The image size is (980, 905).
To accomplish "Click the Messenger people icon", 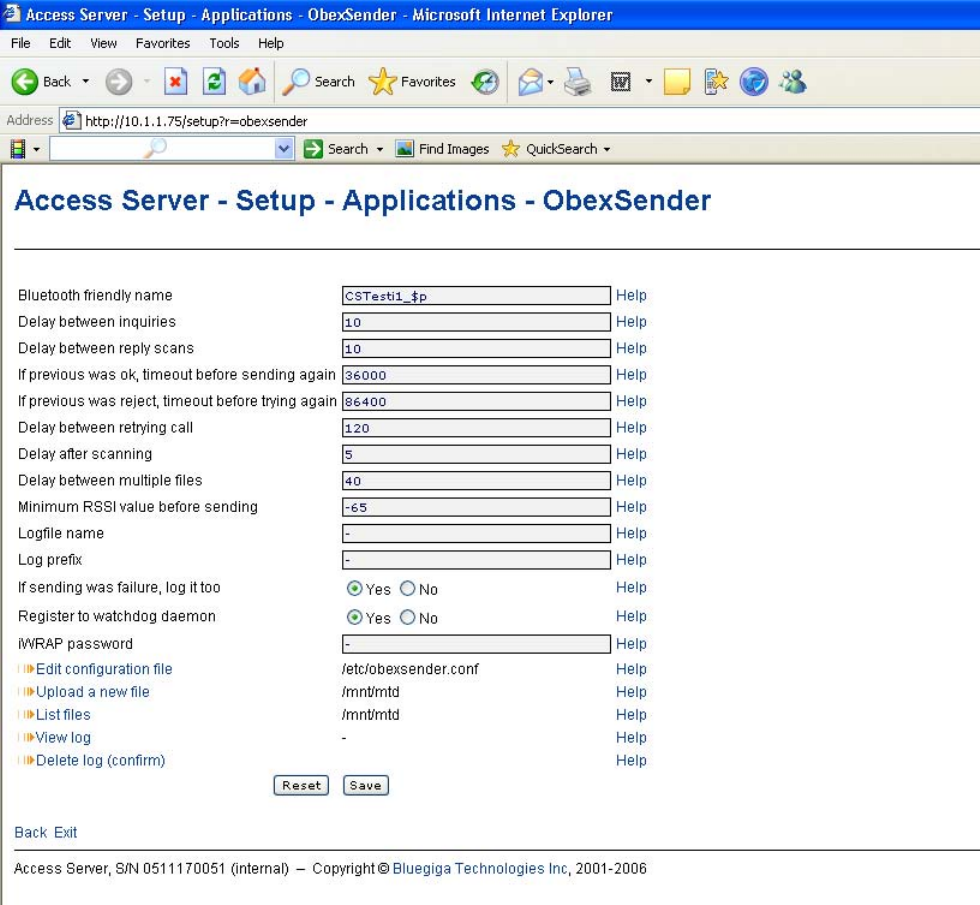I will click(792, 82).
